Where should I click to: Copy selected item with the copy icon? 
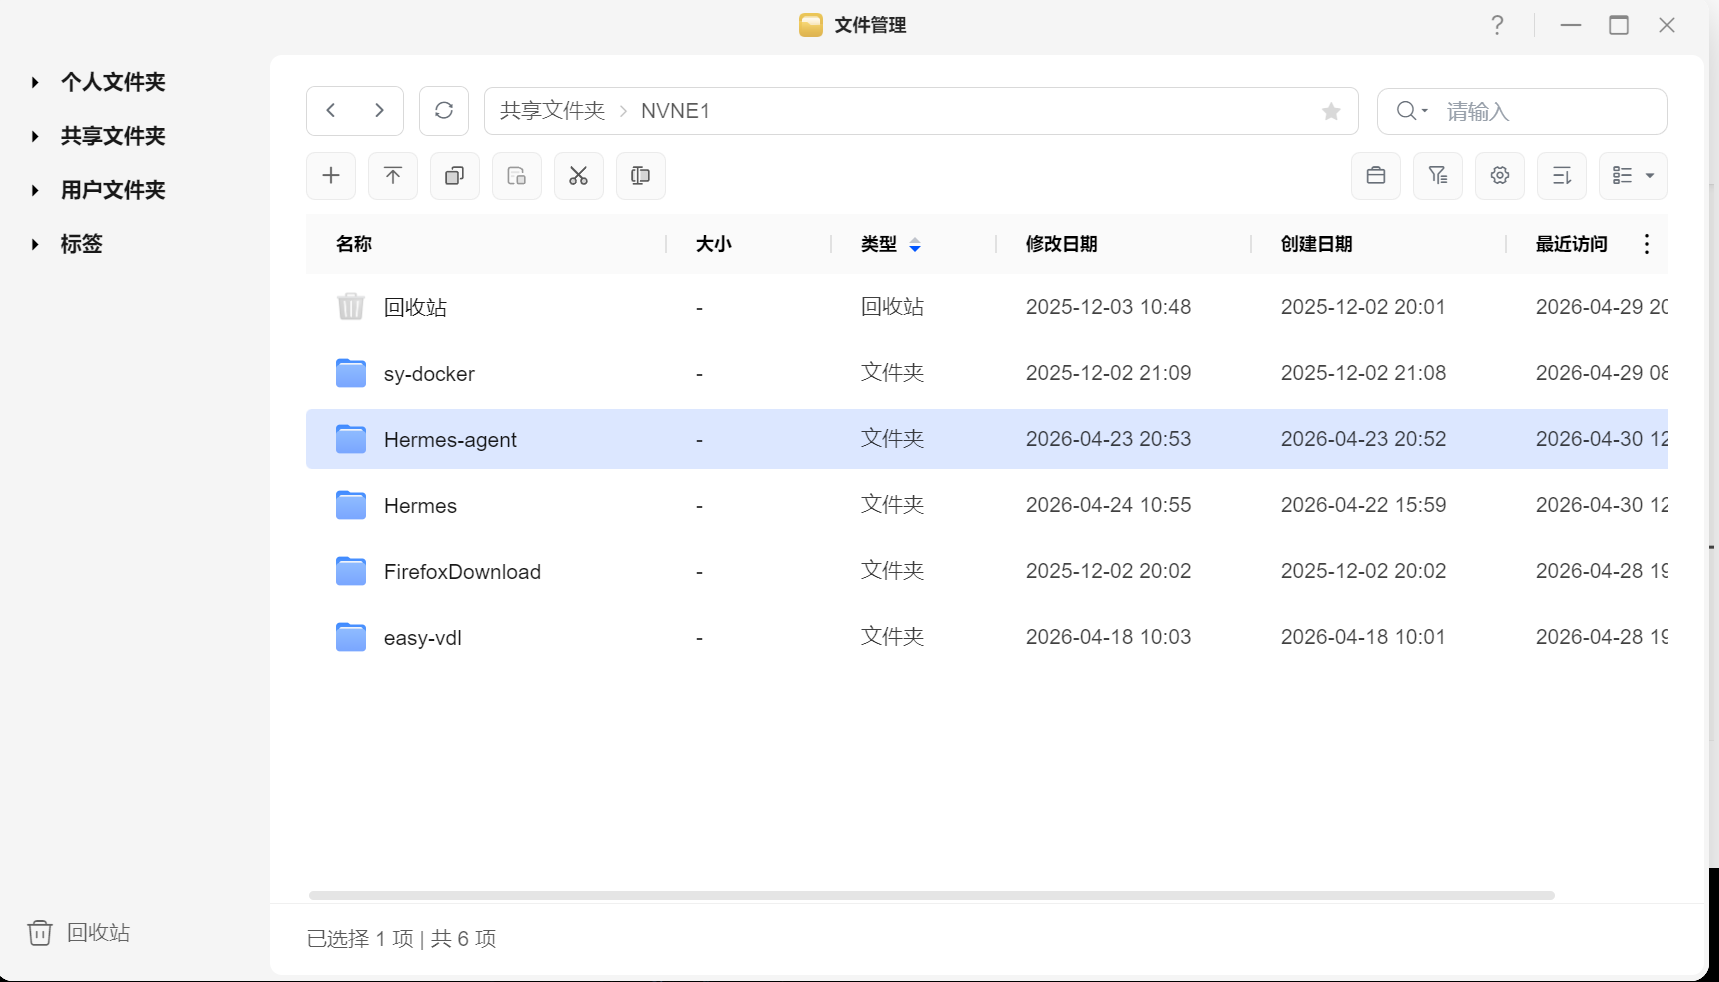tap(455, 176)
